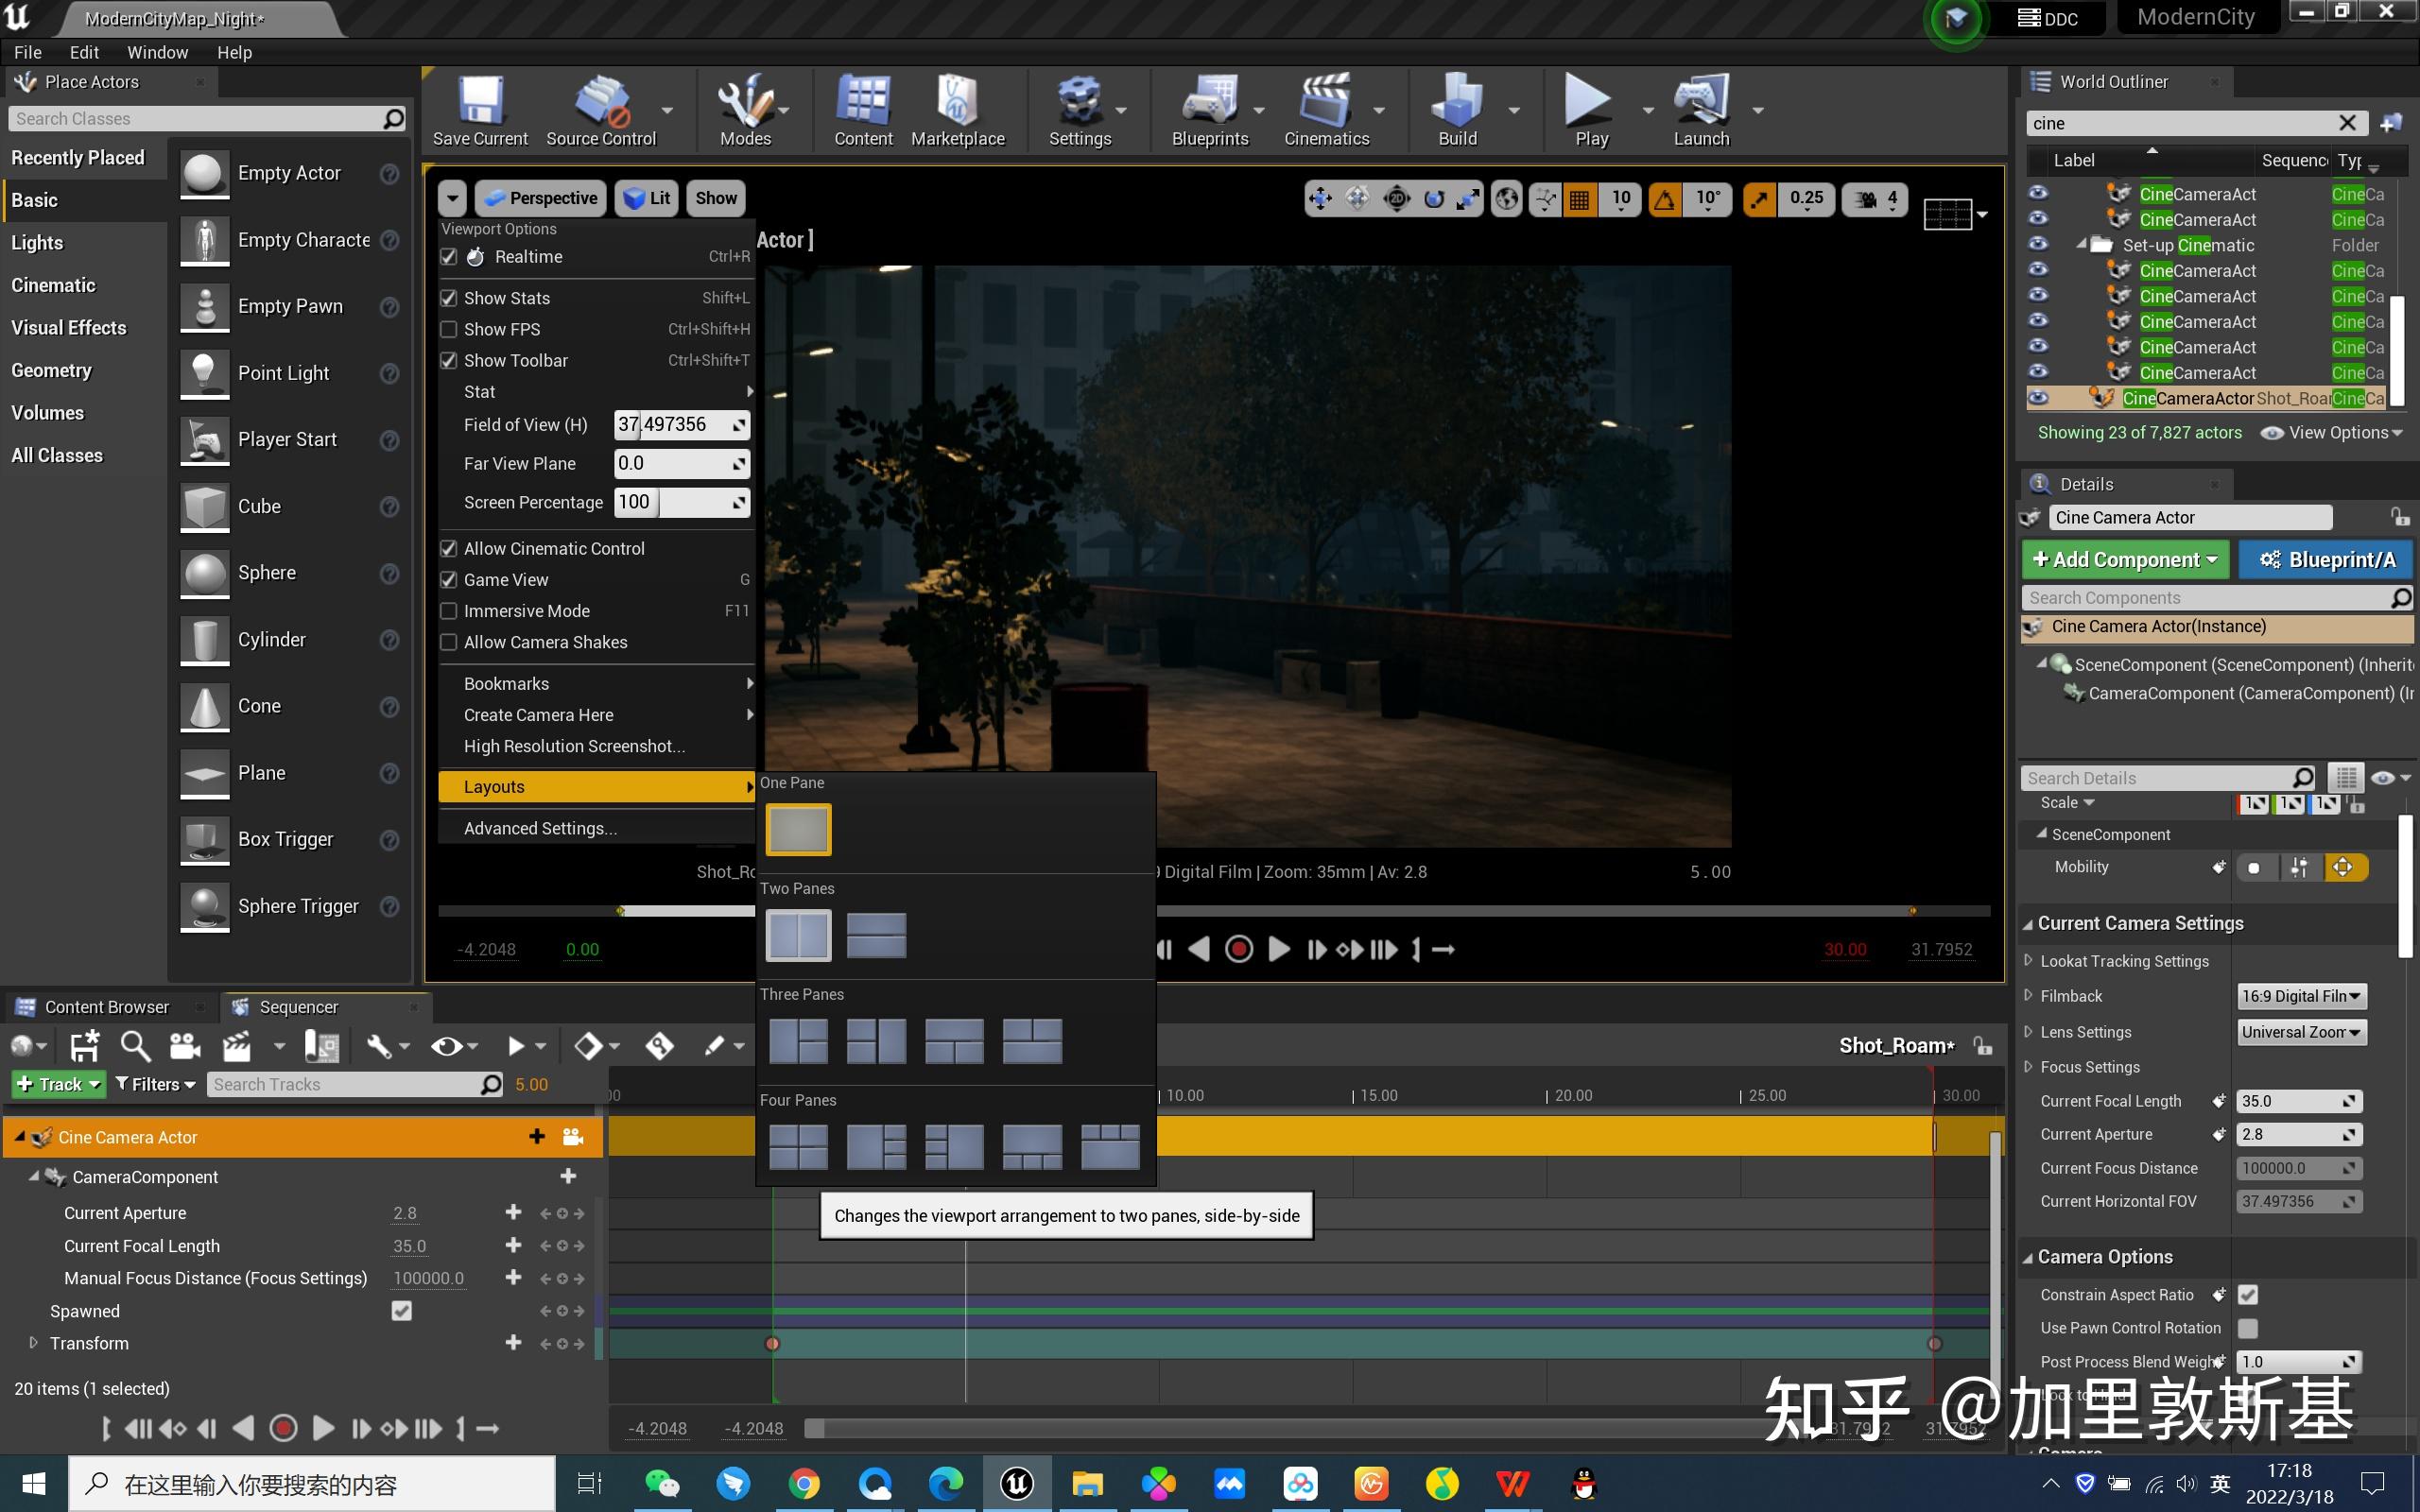Viewport: 2420px width, 1512px height.
Task: Click the Add Component button
Action: 2124,559
